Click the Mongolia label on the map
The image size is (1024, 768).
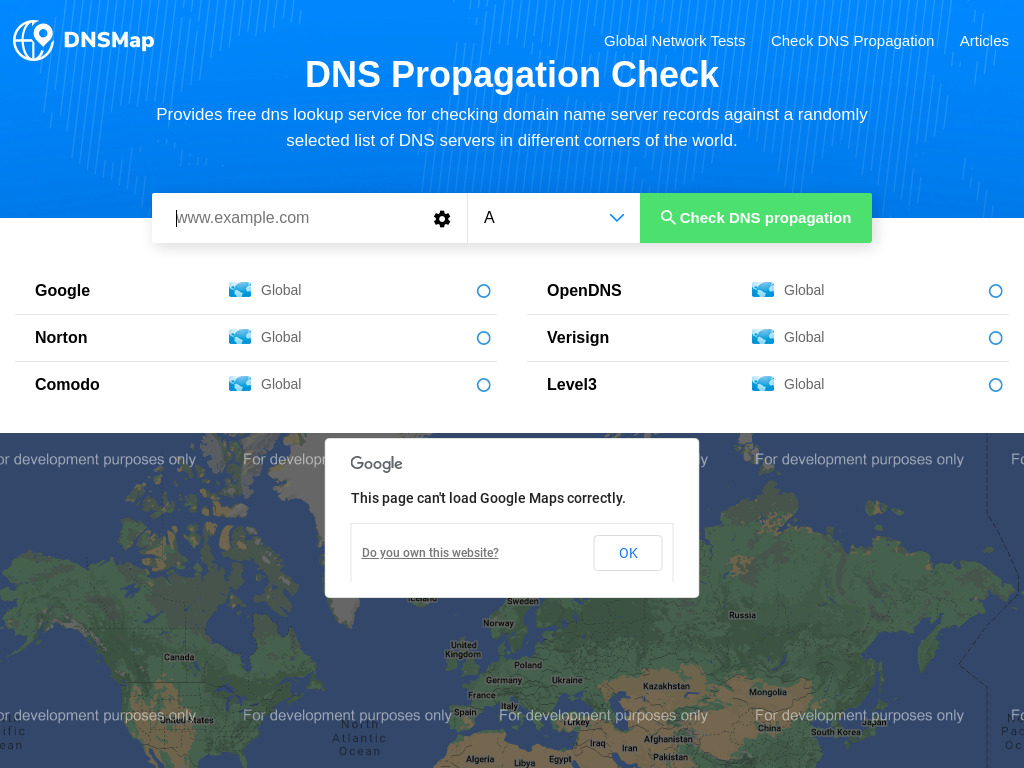[768, 692]
